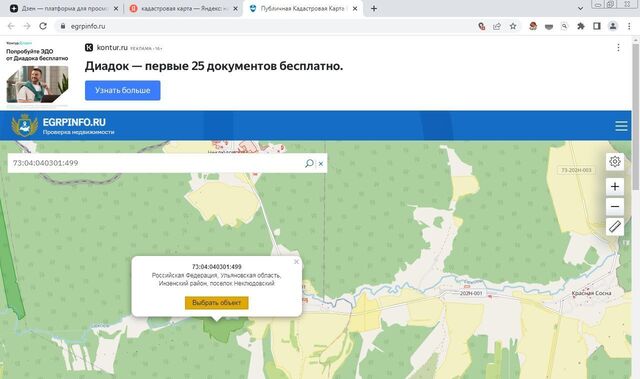Viewport: 640px width, 379px height.
Task: Go back to previous page
Action: pyautogui.click(x=11, y=26)
